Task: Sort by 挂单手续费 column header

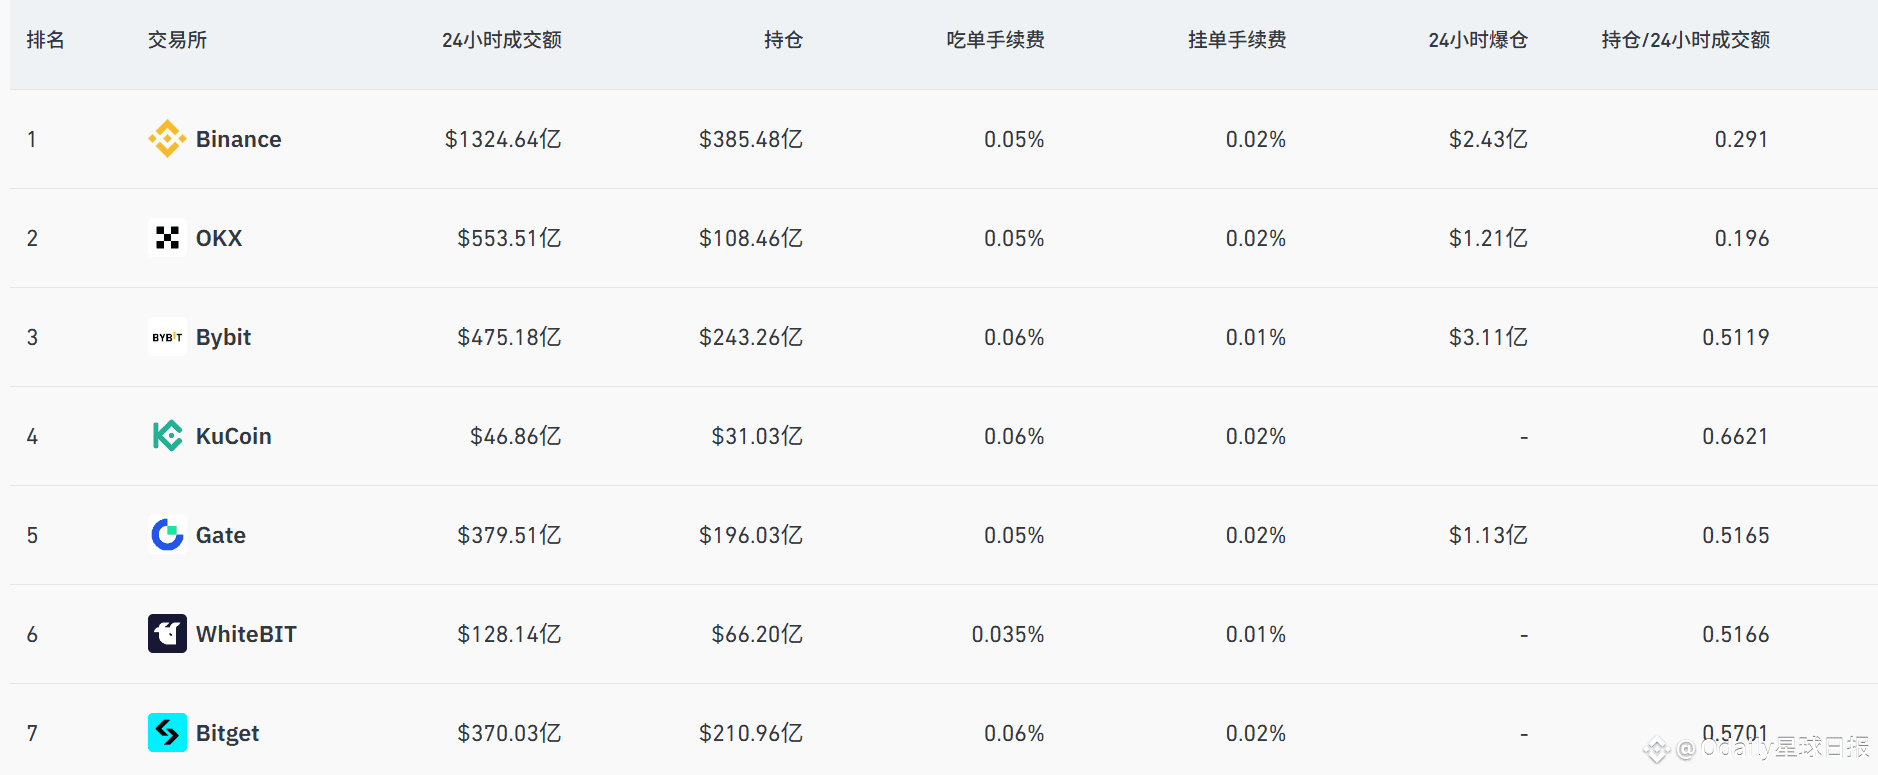Action: click(1236, 40)
